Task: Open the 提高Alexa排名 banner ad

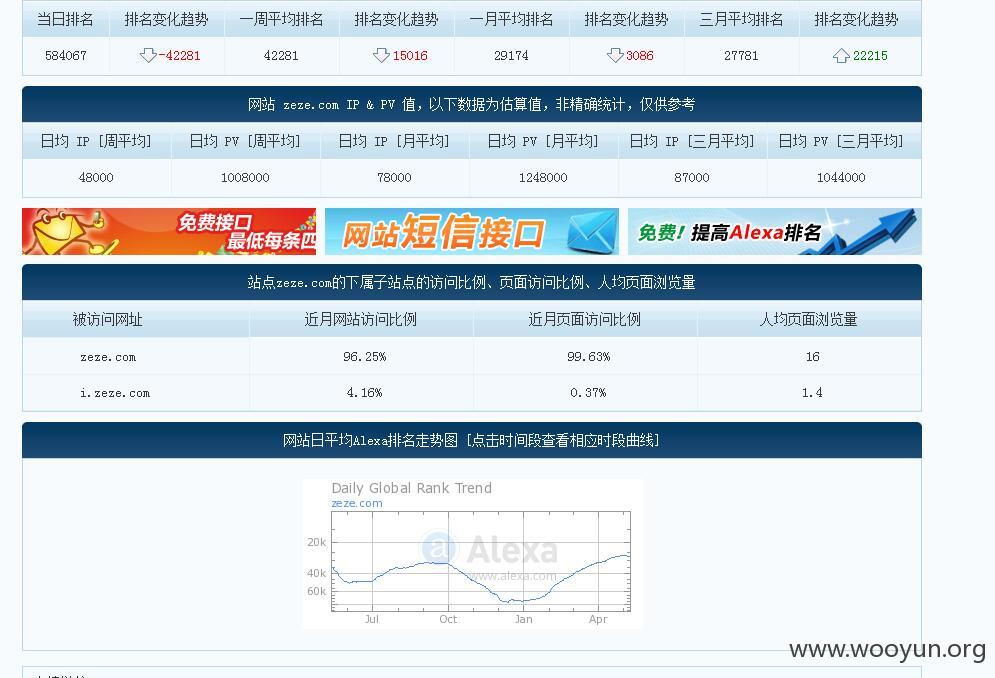Action: click(x=775, y=232)
